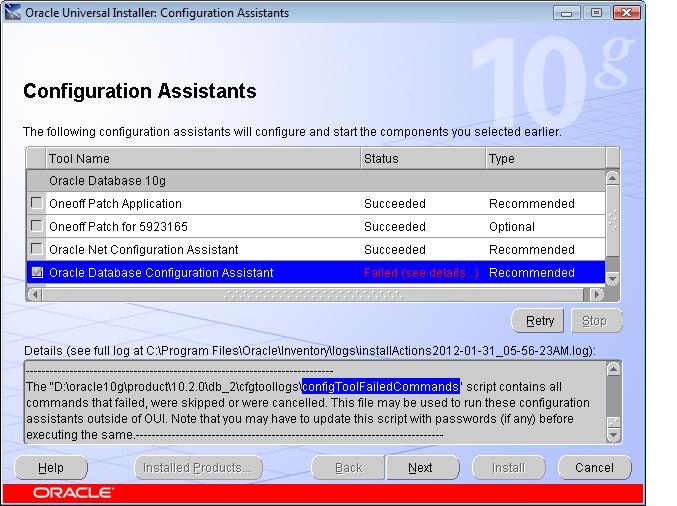Click the Install button
677x506 pixels.
pos(509,468)
